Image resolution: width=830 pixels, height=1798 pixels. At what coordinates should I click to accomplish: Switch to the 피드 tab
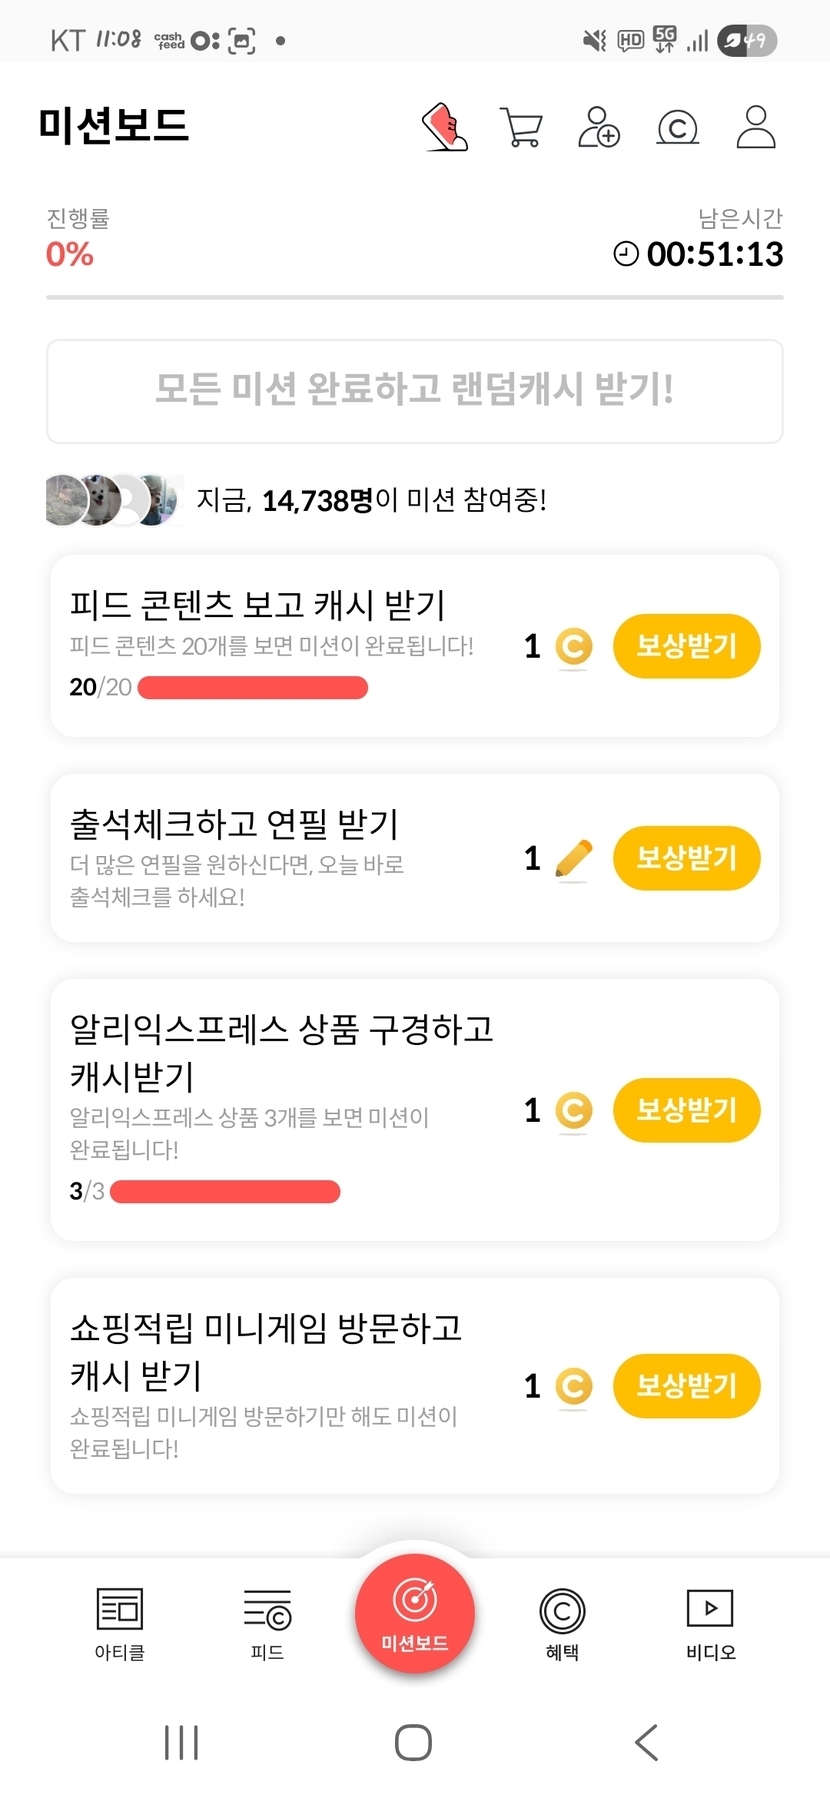coord(267,1622)
